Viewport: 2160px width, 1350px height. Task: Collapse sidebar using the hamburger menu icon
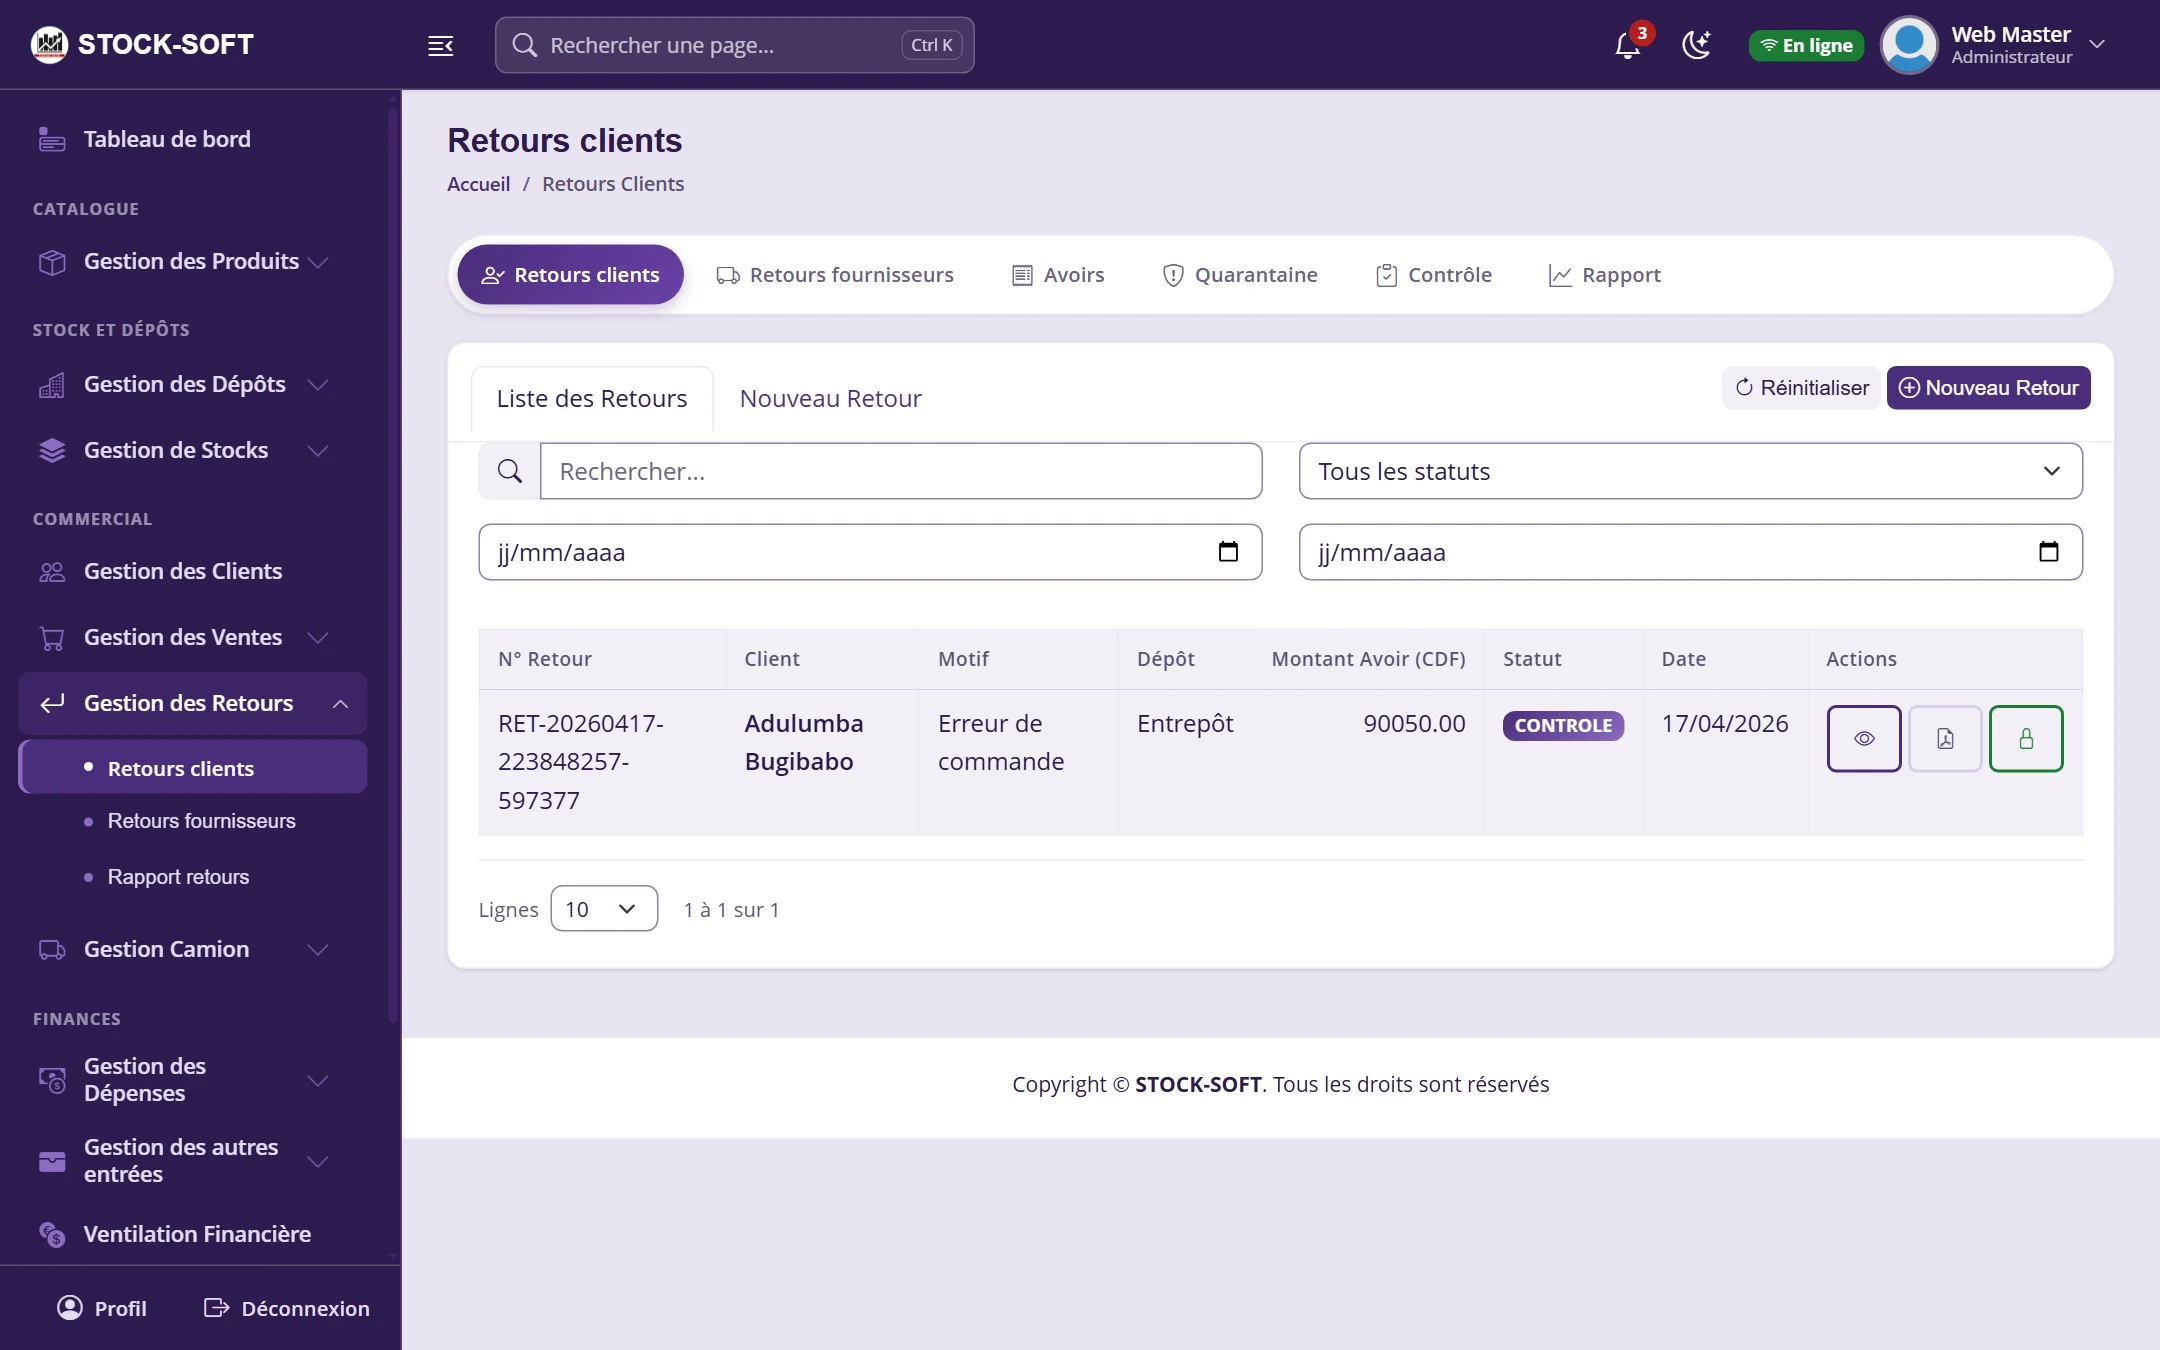click(440, 45)
